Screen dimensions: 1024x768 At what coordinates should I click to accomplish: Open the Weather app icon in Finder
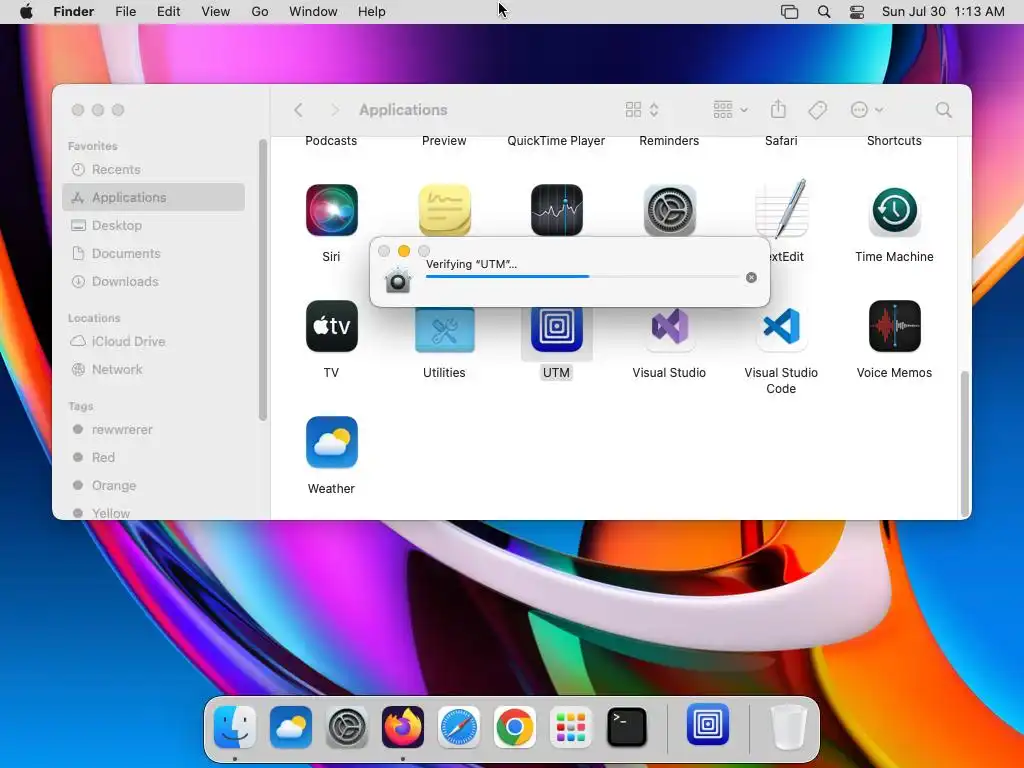331,442
